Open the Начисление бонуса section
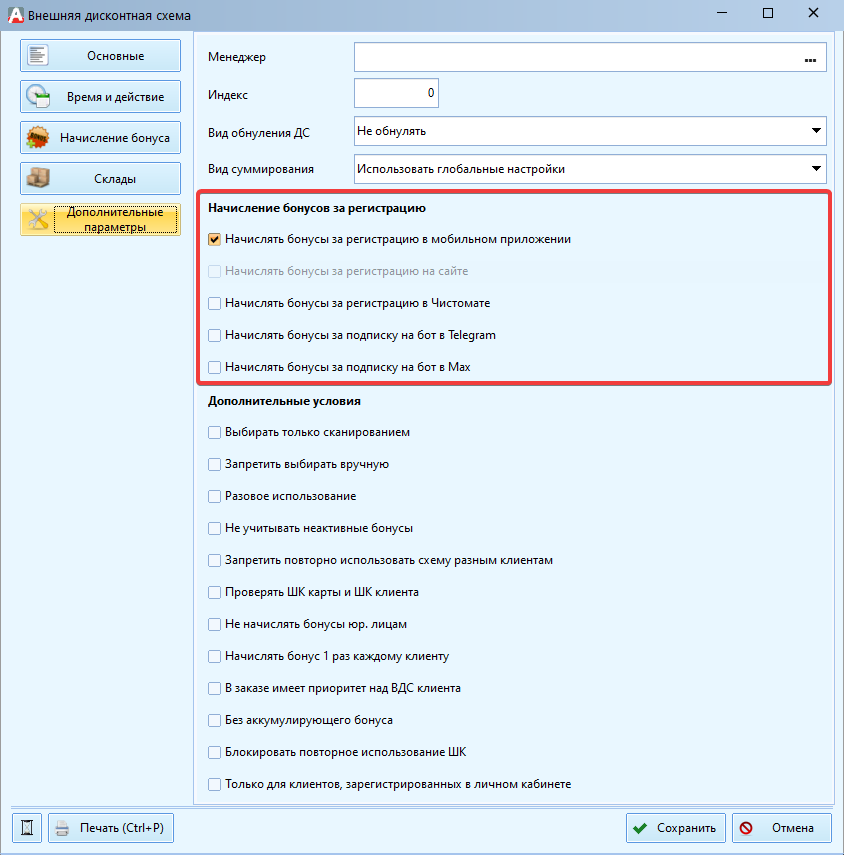 point(100,137)
